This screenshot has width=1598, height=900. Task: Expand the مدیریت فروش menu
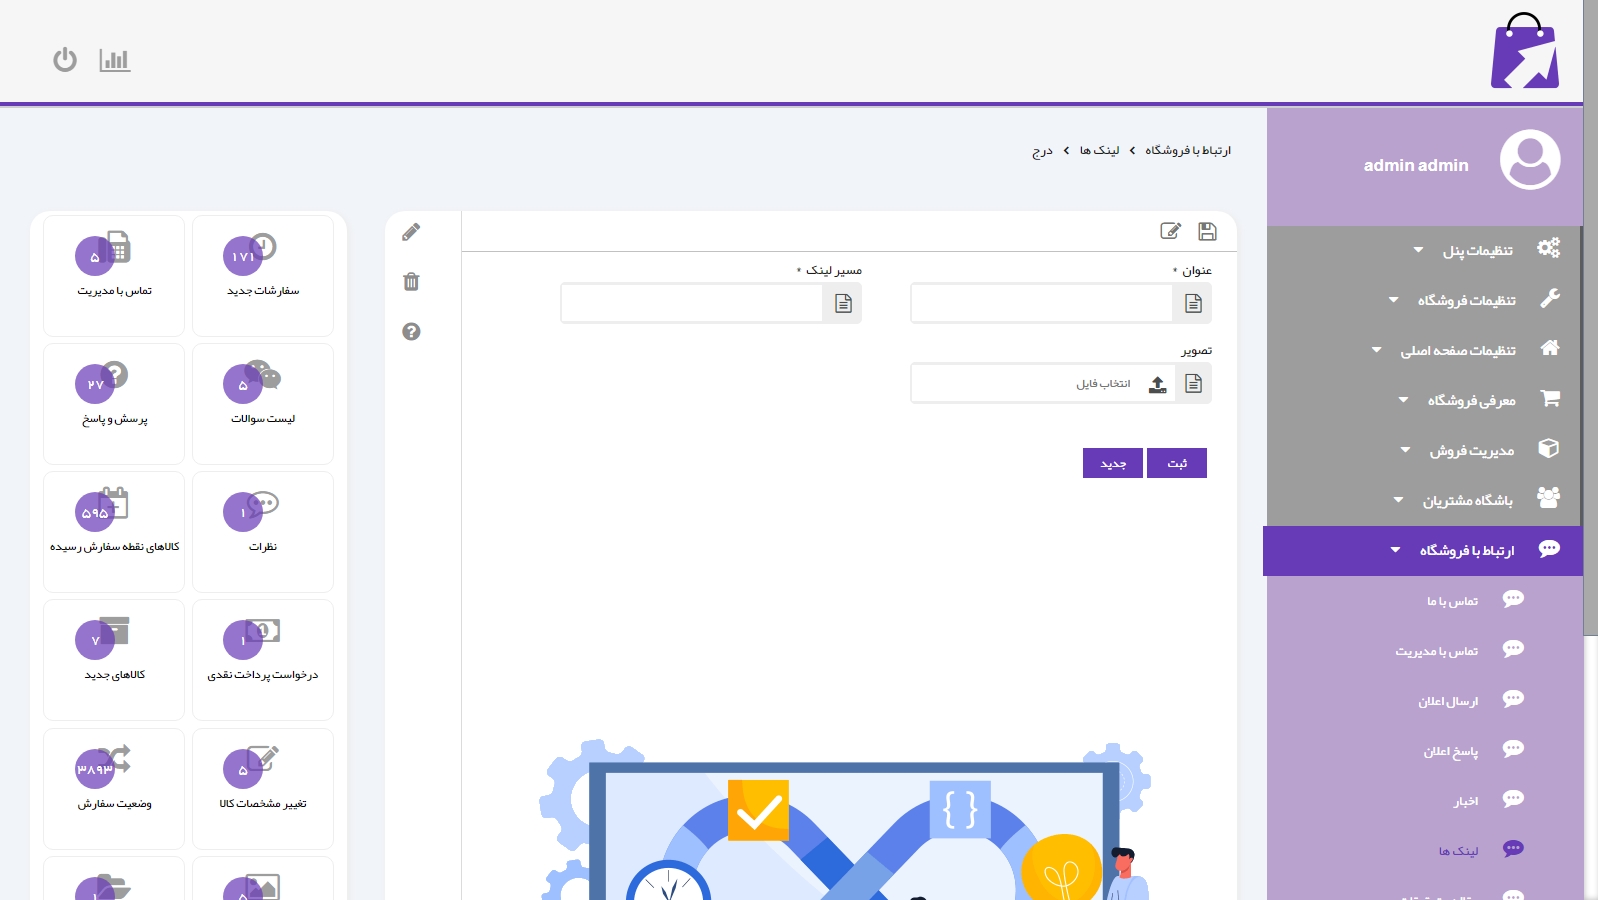(x=1471, y=450)
